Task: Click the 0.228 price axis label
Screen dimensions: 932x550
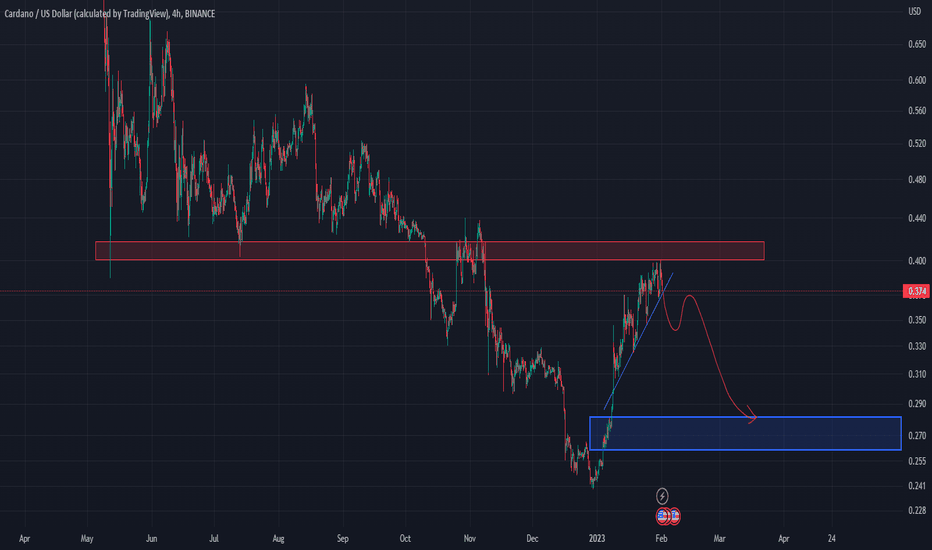Action: (917, 510)
